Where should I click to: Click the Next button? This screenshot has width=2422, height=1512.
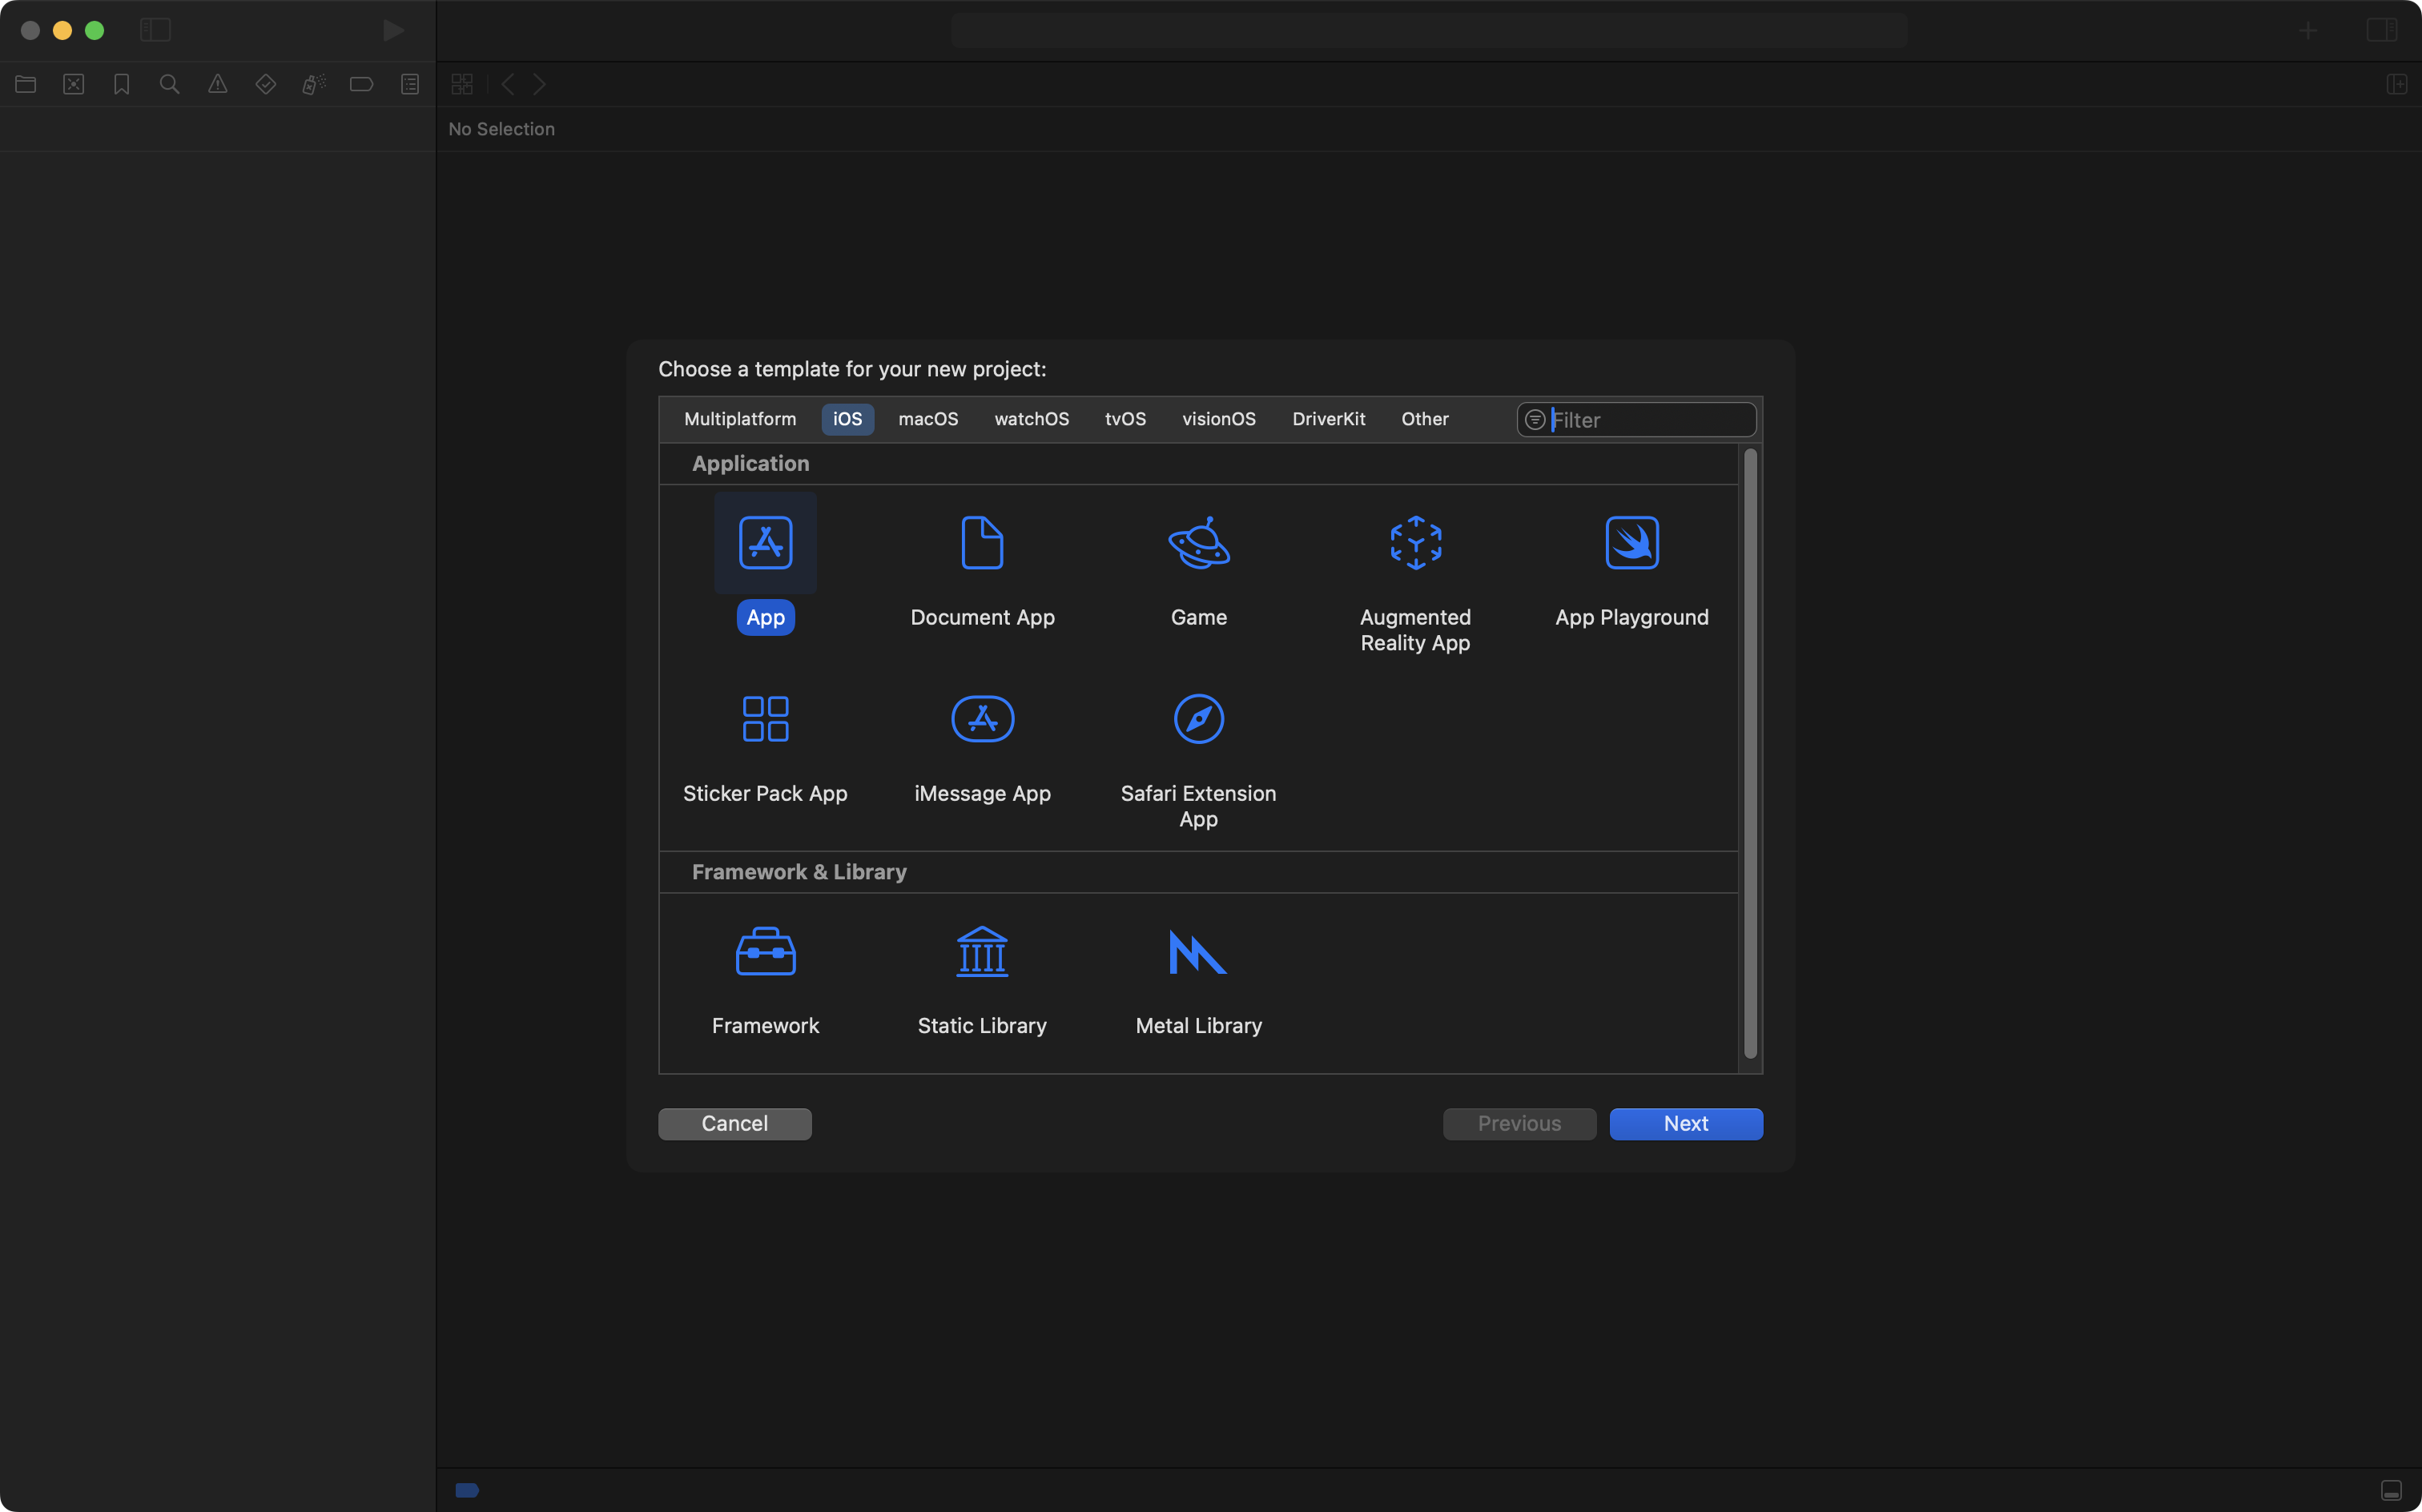[x=1685, y=1123]
